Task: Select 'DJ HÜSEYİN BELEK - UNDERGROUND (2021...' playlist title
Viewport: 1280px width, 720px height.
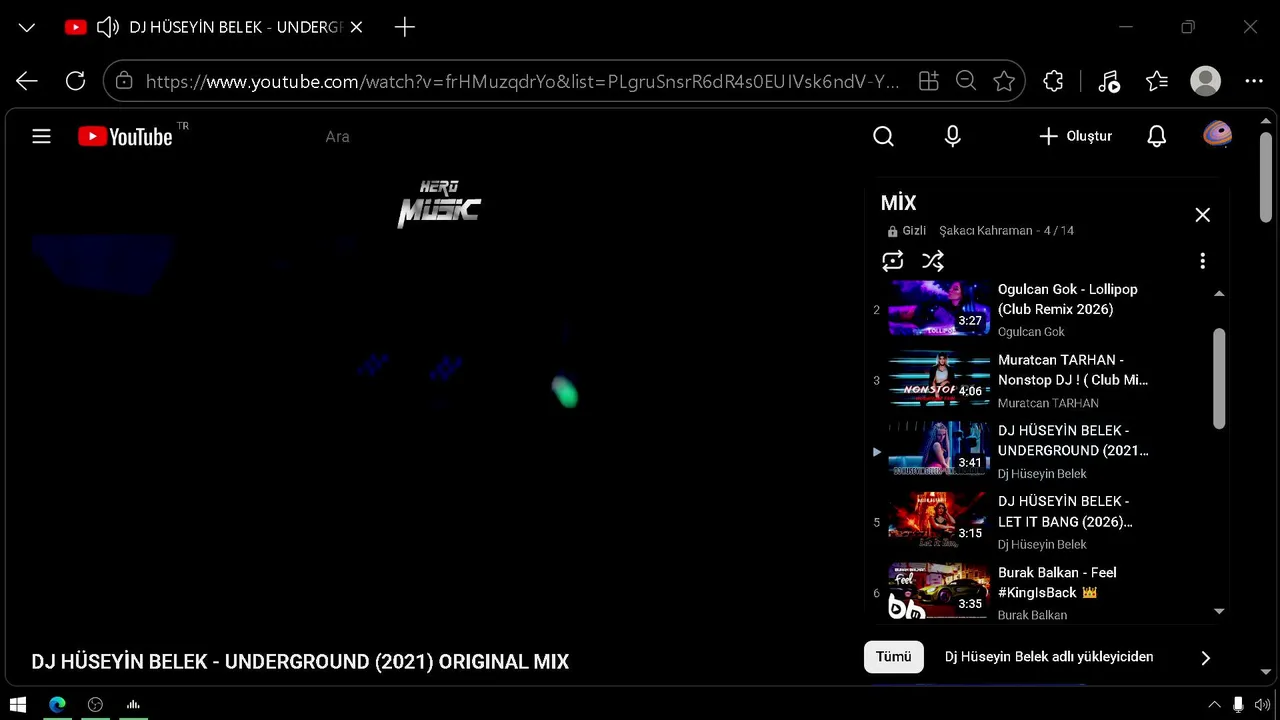Action: tap(1073, 440)
